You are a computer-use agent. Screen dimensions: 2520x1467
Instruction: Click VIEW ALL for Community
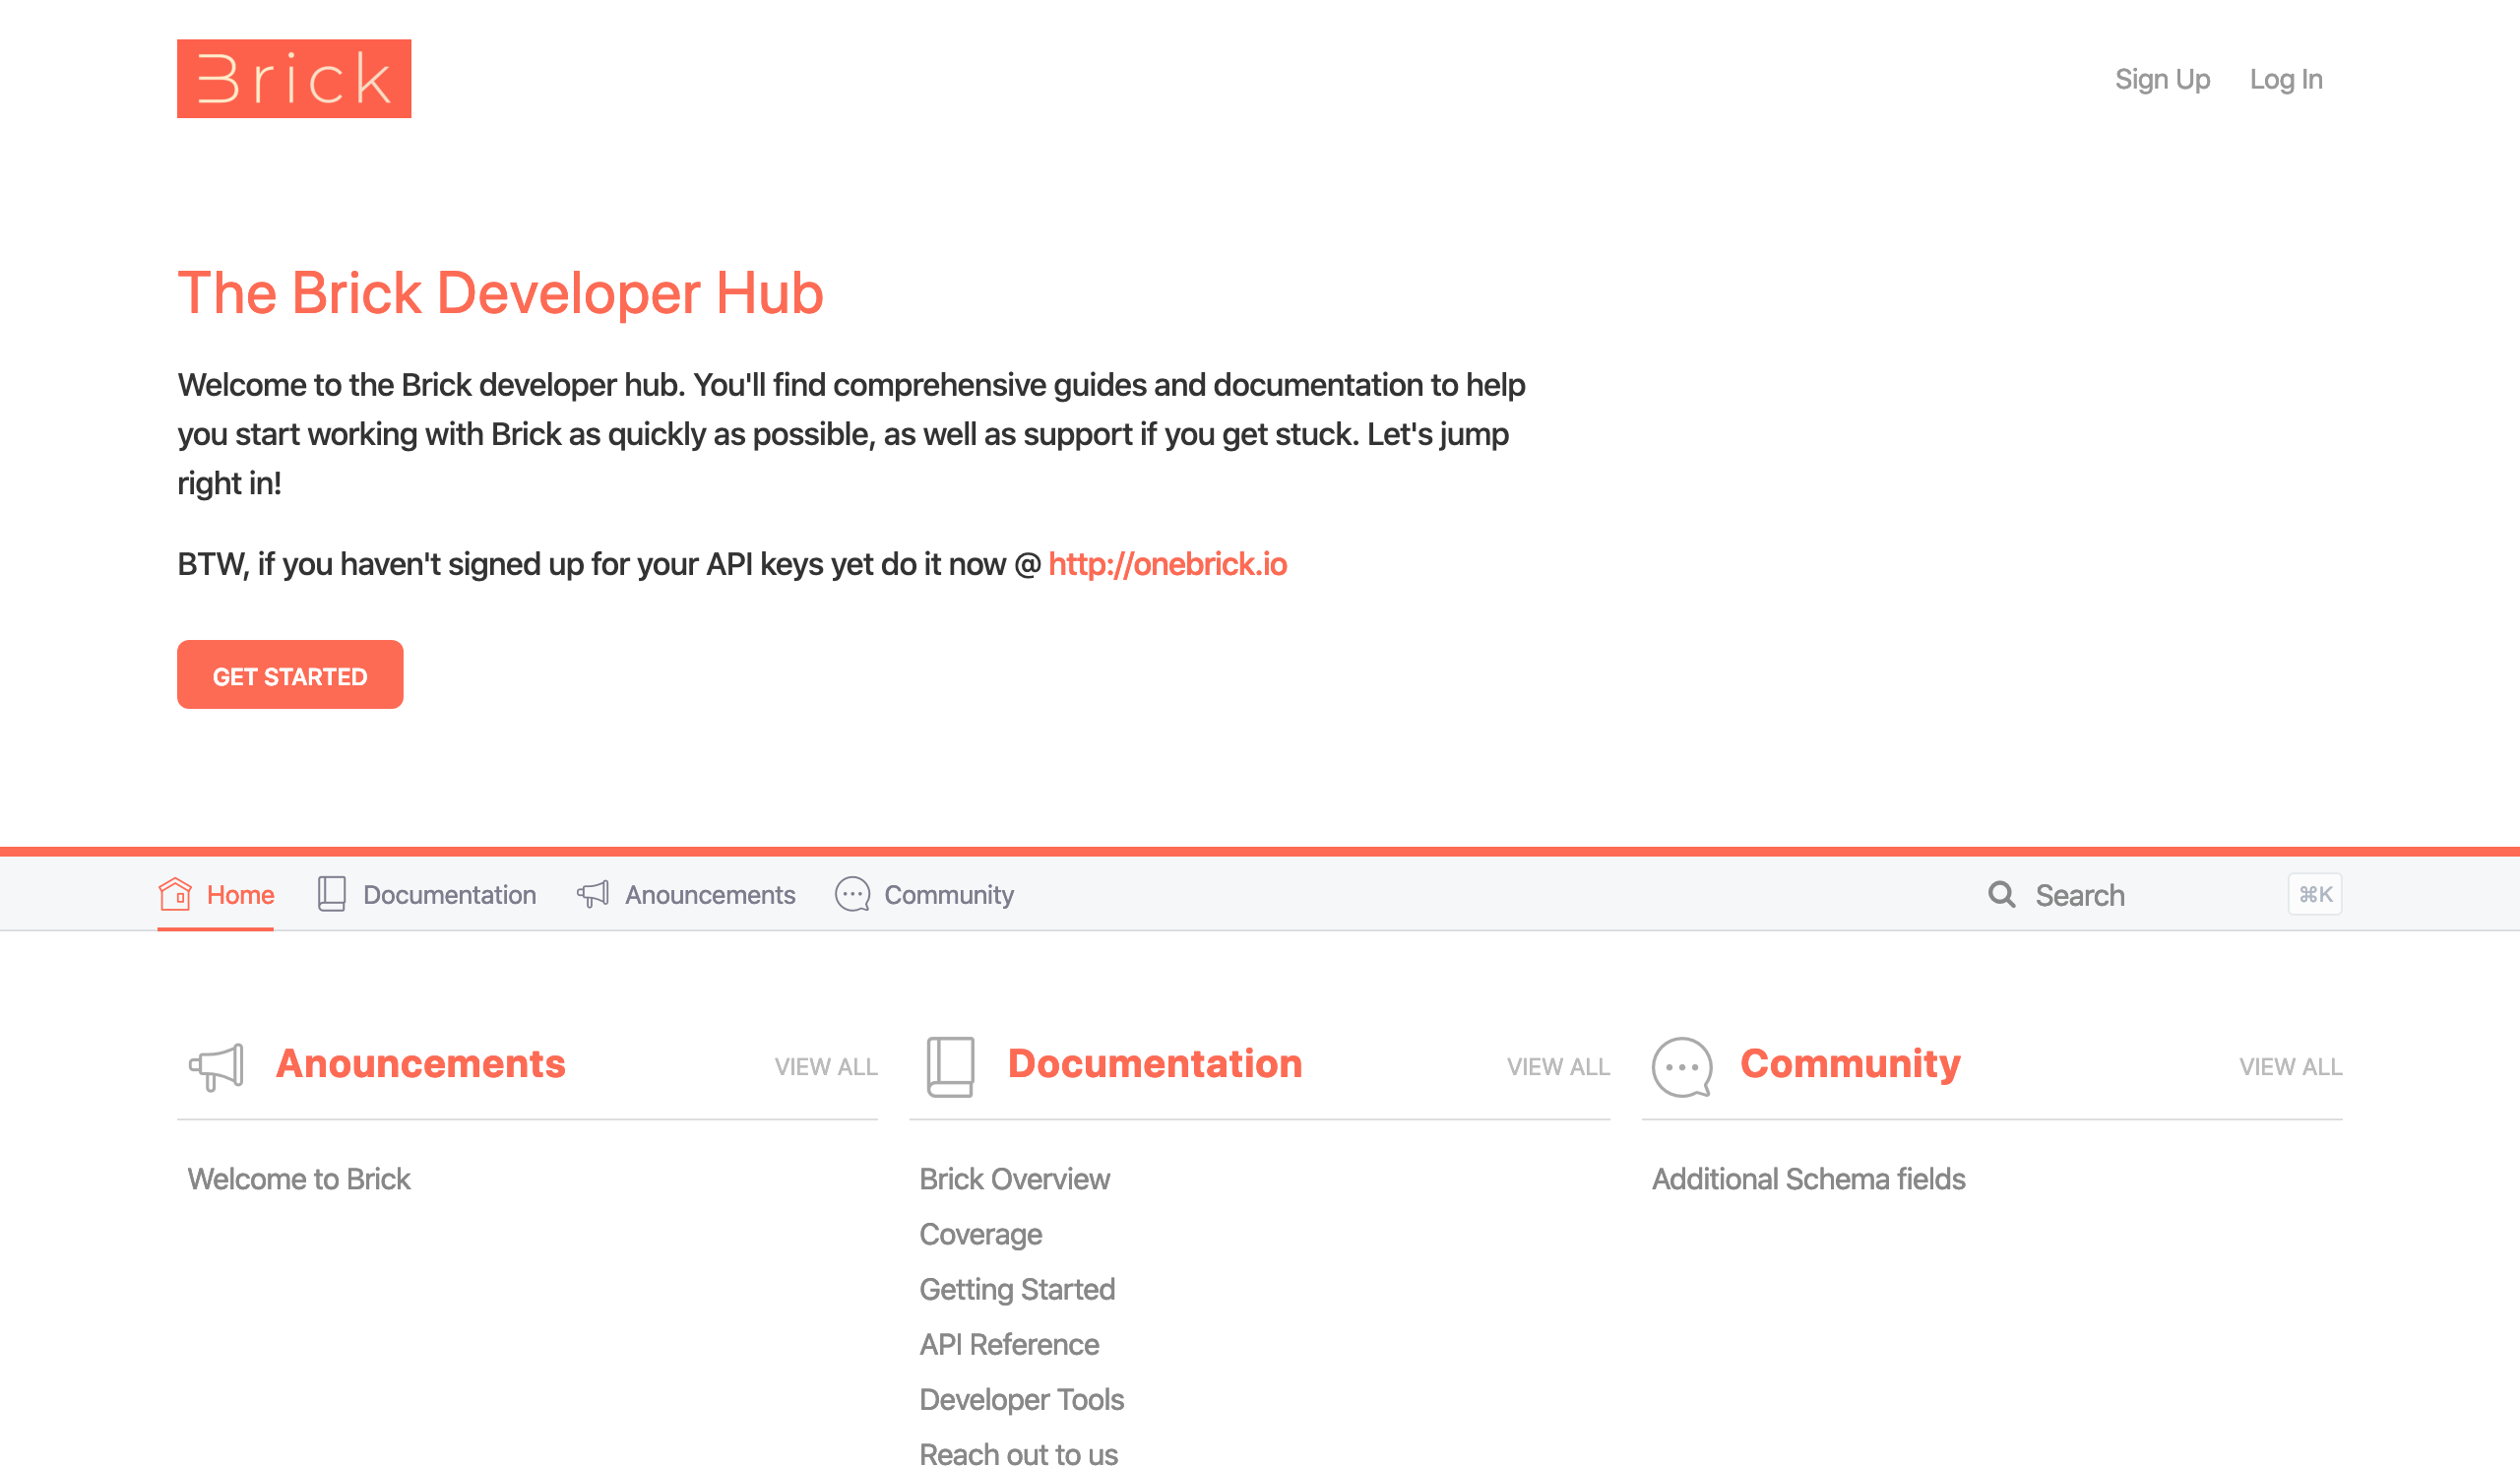2290,1068
